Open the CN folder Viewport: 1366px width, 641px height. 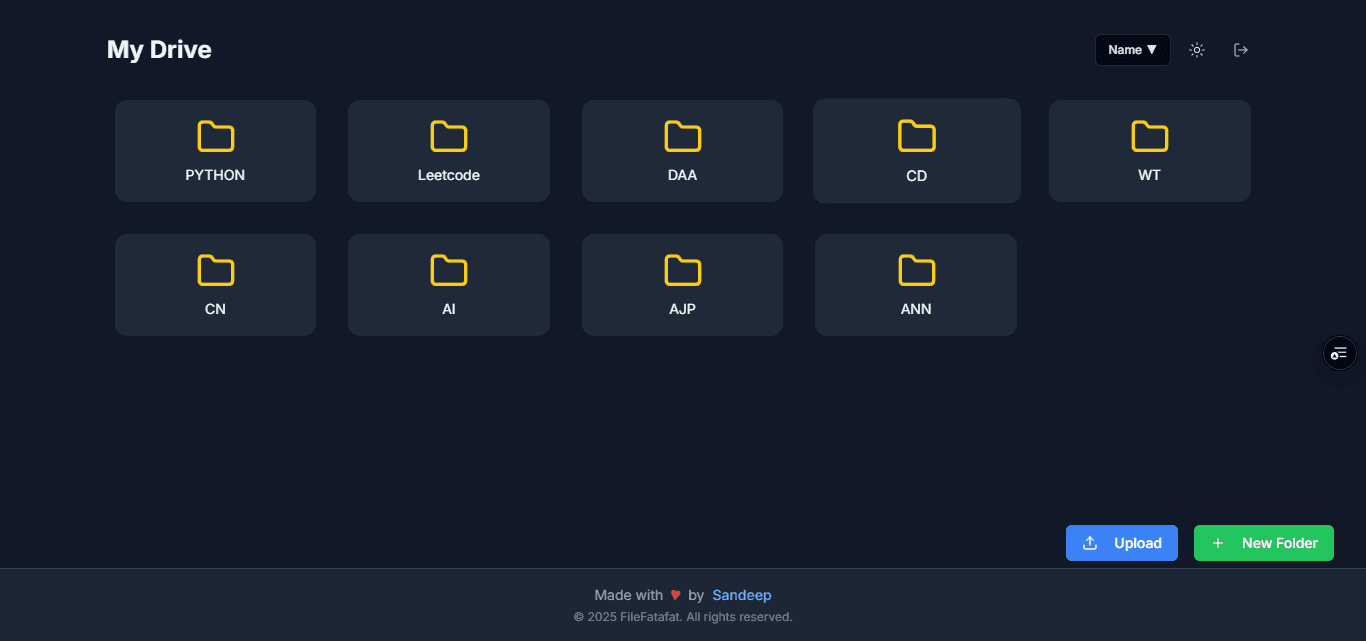click(x=215, y=284)
